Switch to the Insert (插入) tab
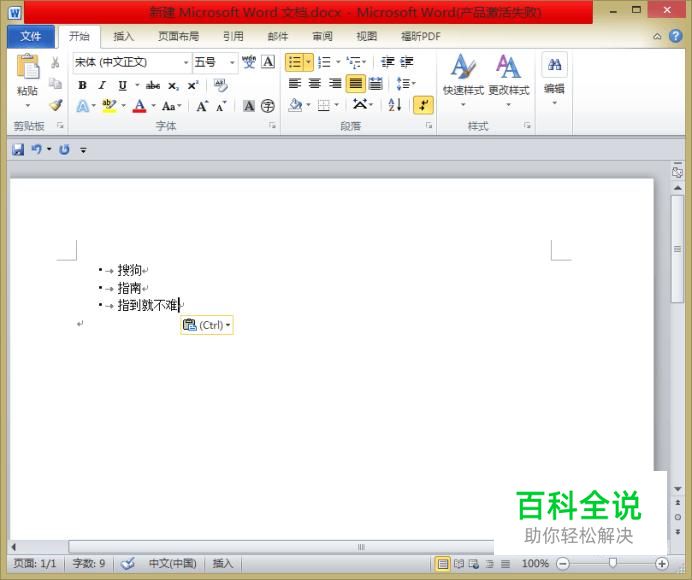 [123, 36]
